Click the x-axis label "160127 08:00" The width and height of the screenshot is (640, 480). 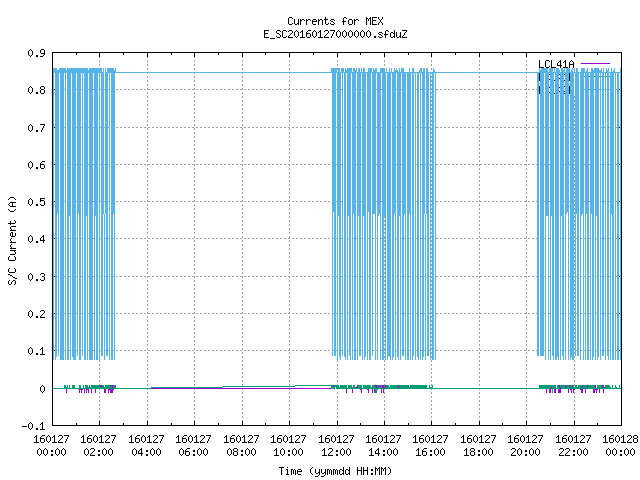click(241, 446)
